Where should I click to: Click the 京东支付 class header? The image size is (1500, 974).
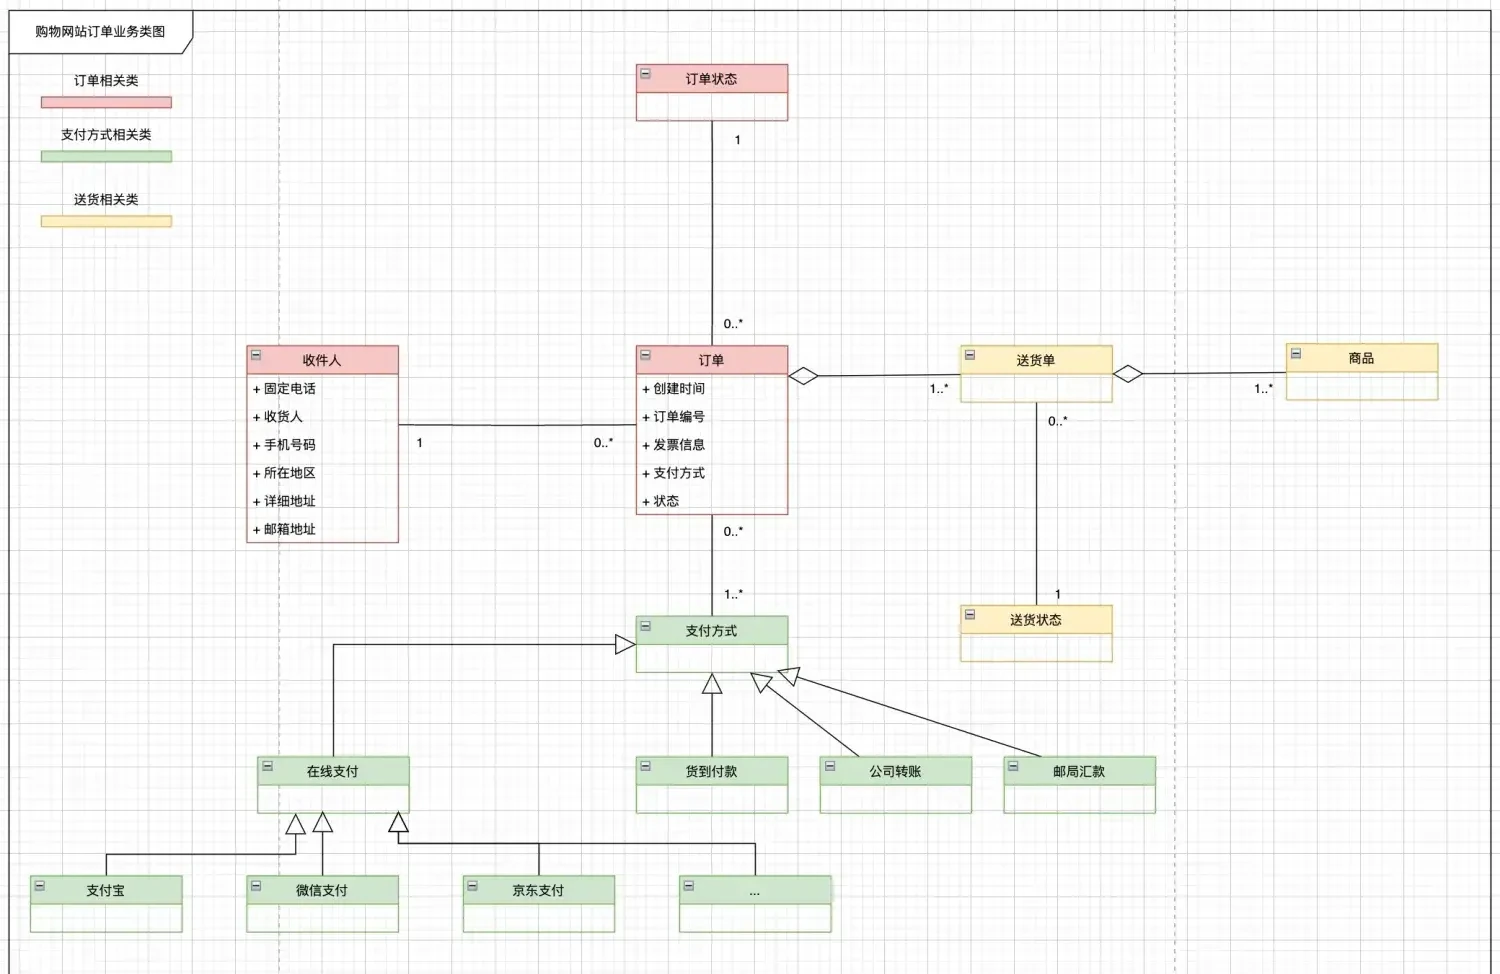tap(538, 890)
